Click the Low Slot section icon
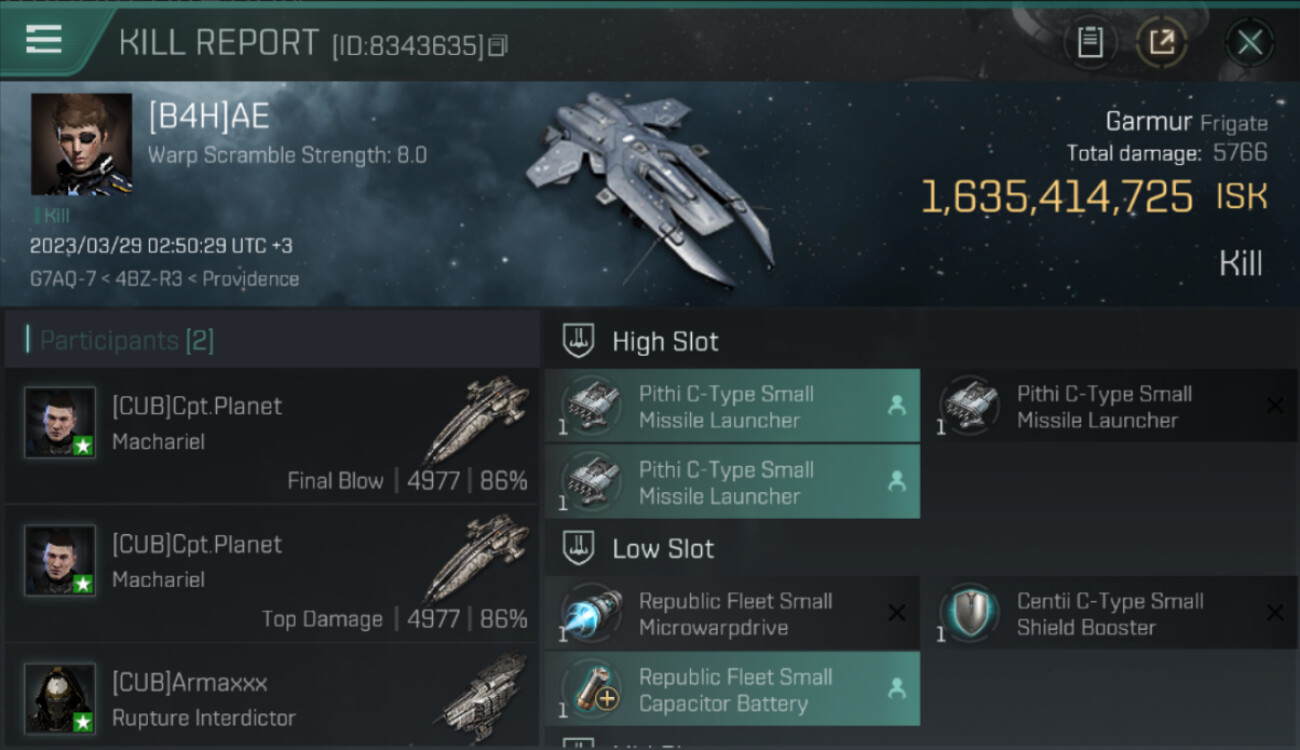 coord(579,548)
